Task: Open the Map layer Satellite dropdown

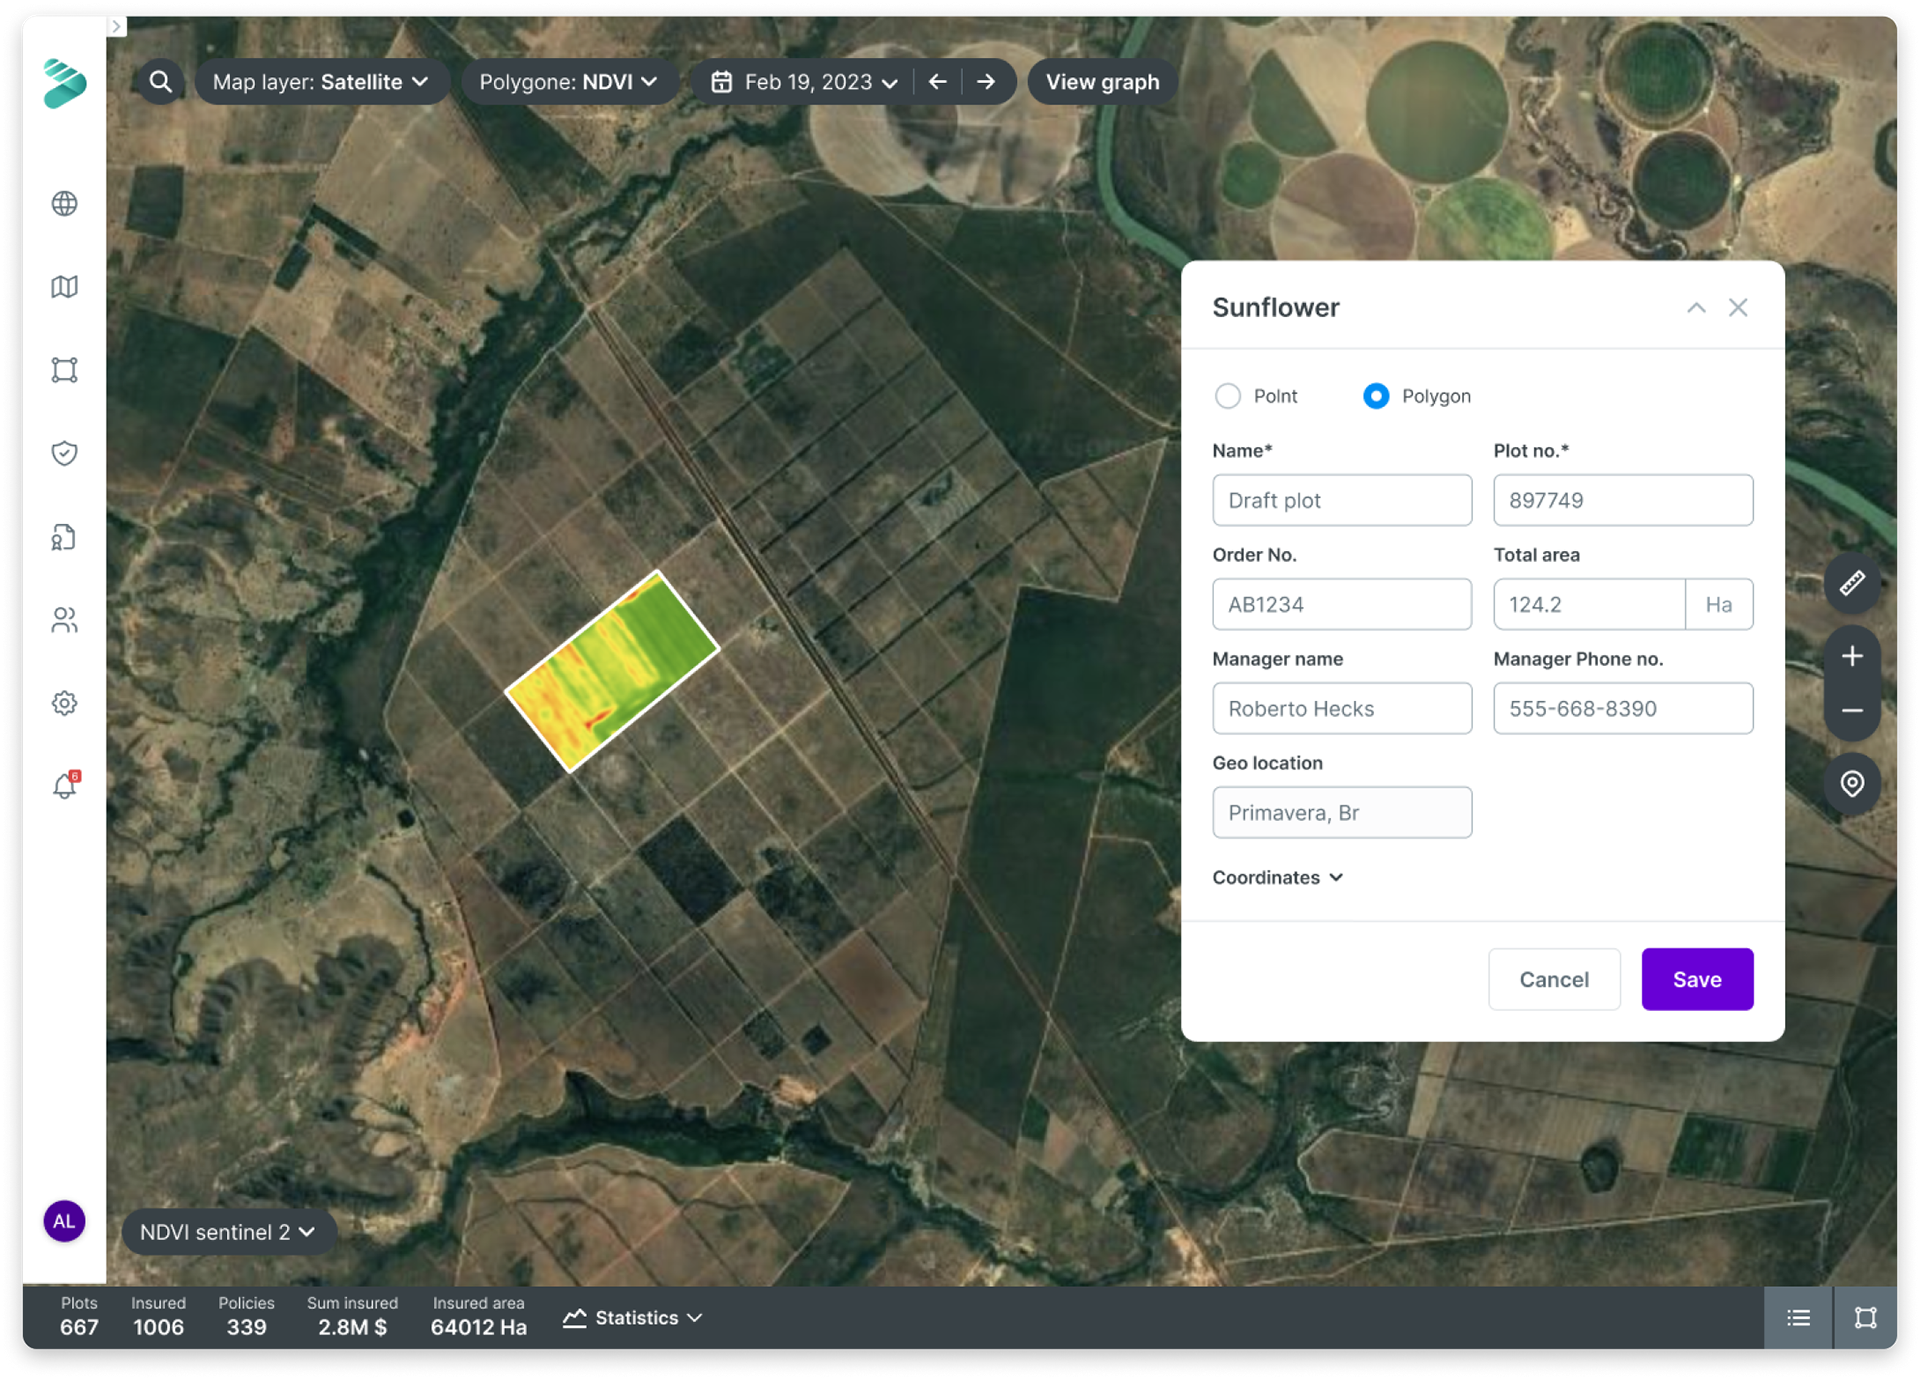Action: 320,82
